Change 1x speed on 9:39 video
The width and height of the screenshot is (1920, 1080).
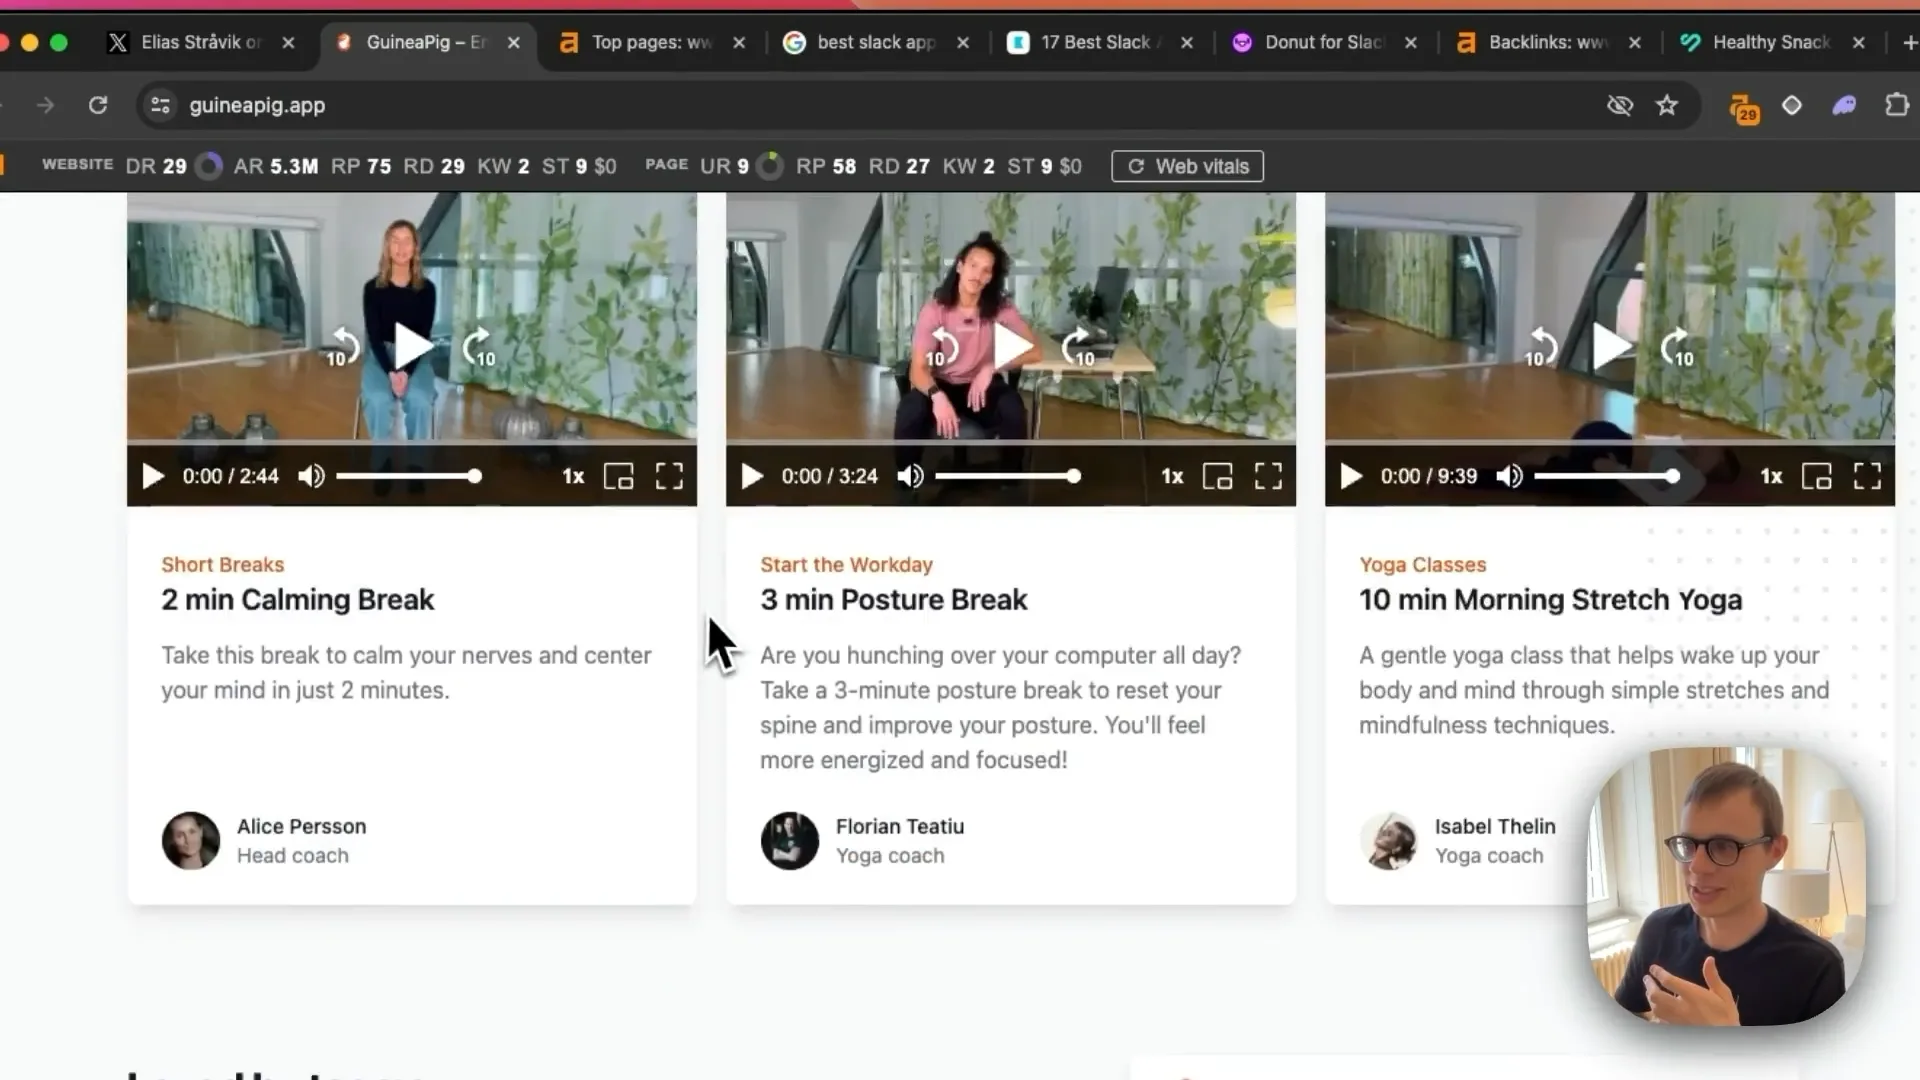tap(1771, 477)
